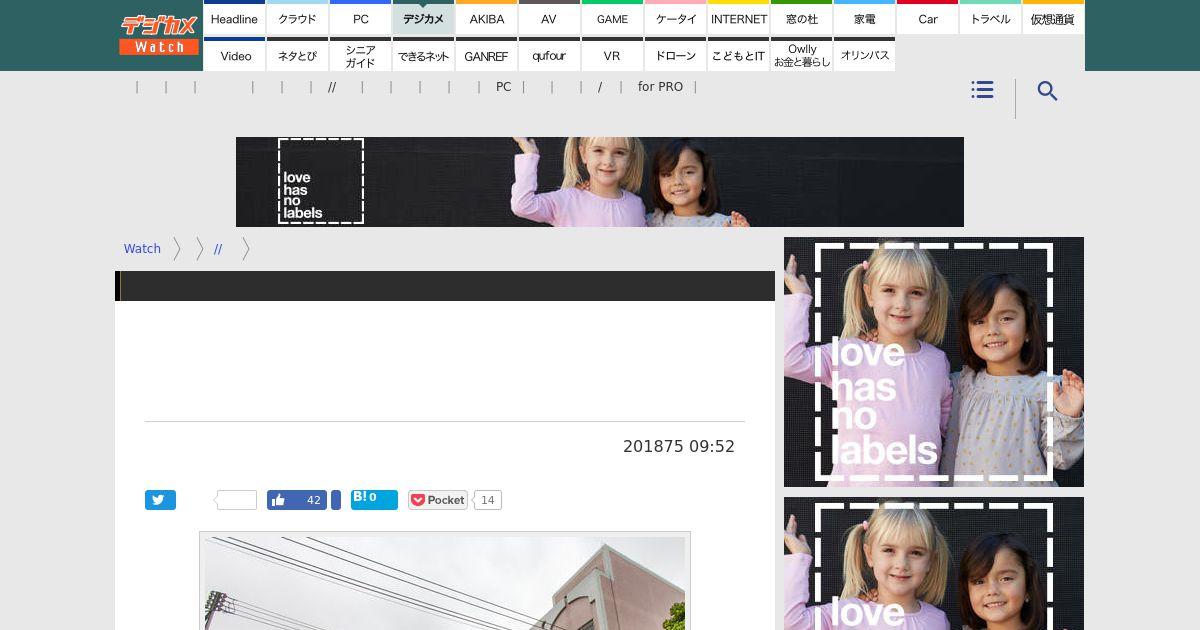This screenshot has width=1200, height=630.
Task: Select the デジカメ tab
Action: 423,18
